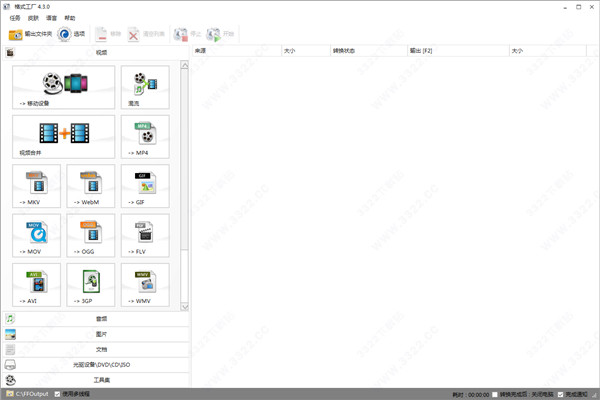Click the video format list scrollbar thumb

[184, 160]
